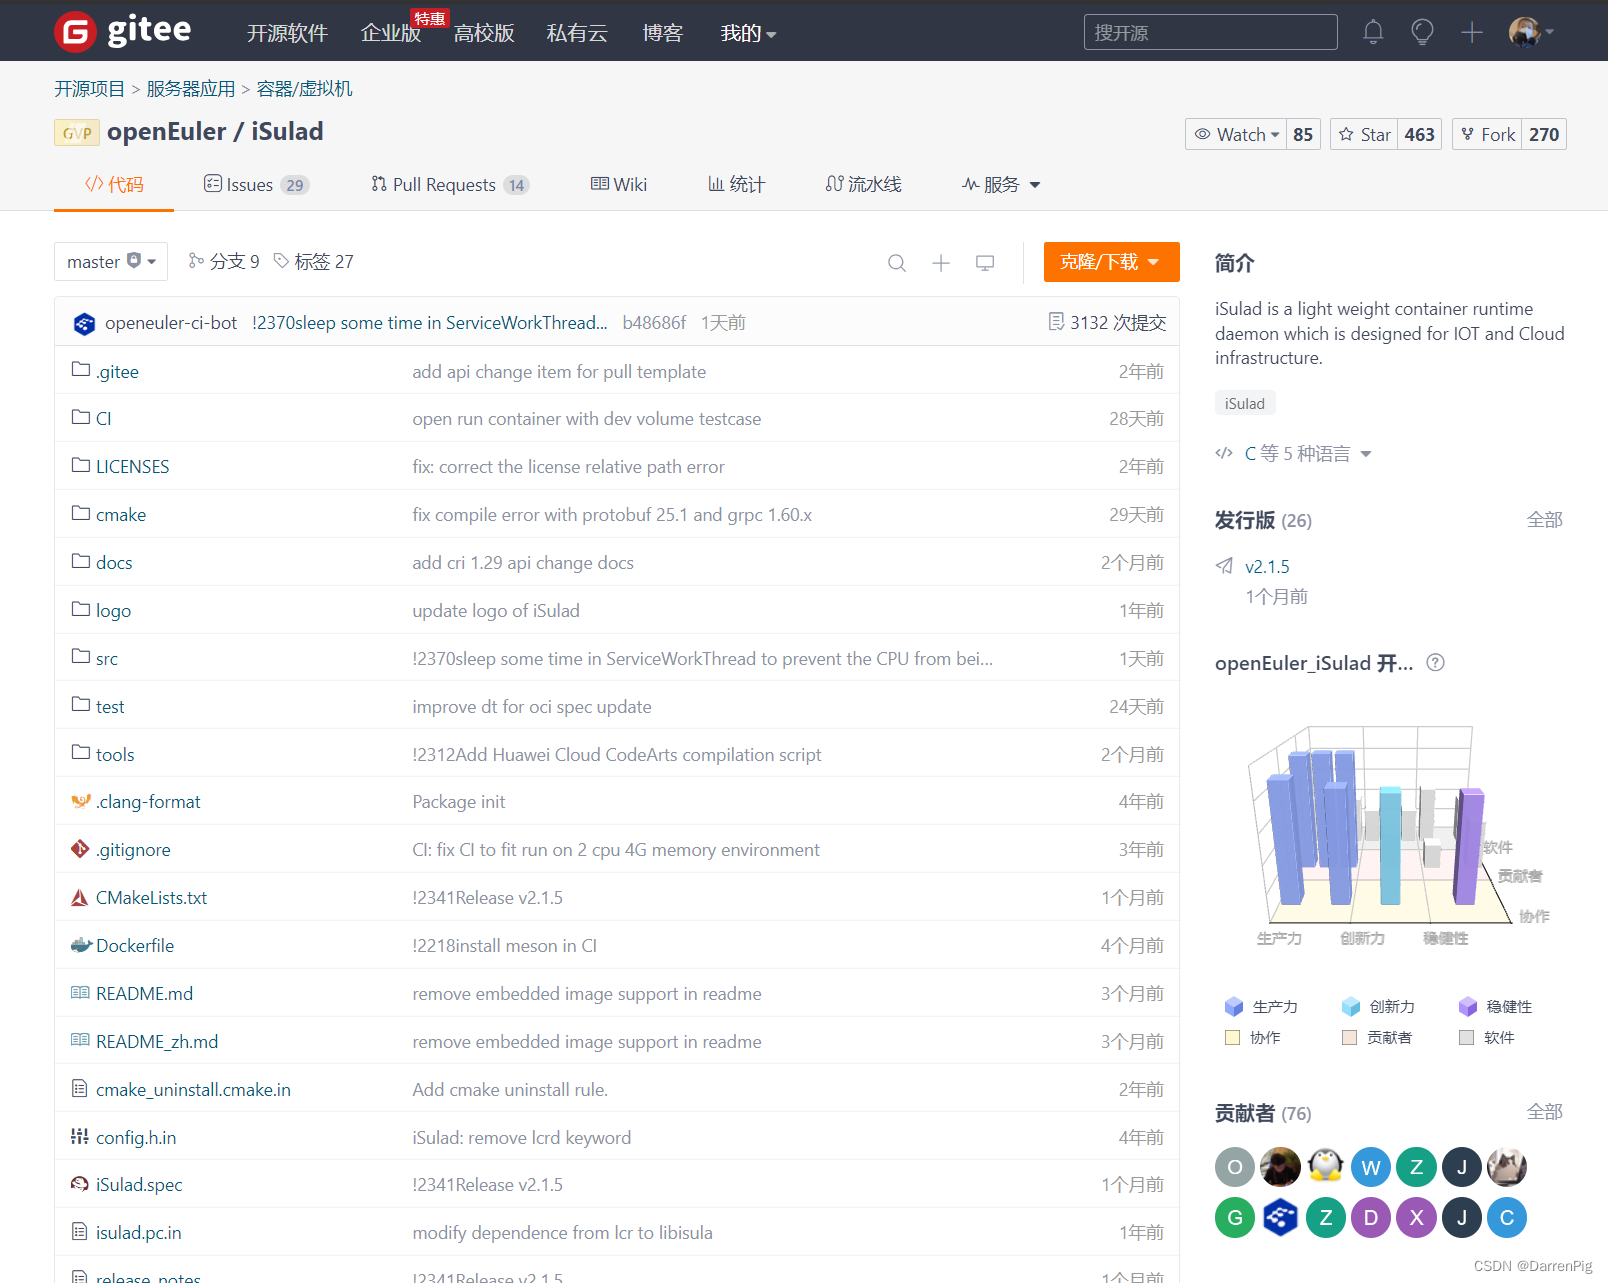Toggle 创新力 legend series

point(1378,1006)
